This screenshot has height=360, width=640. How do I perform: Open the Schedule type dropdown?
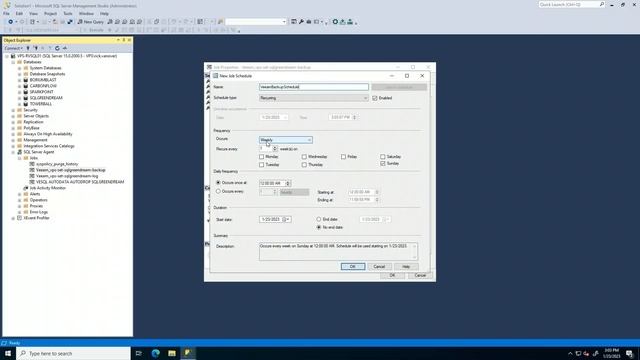click(x=313, y=98)
